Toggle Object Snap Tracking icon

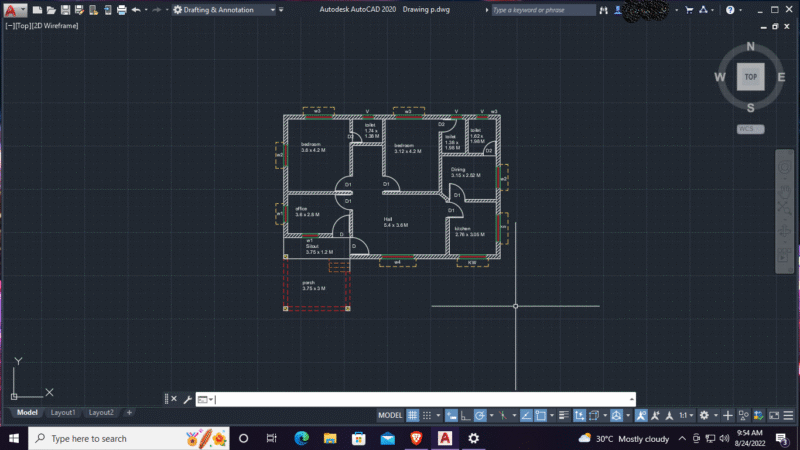[x=526, y=415]
